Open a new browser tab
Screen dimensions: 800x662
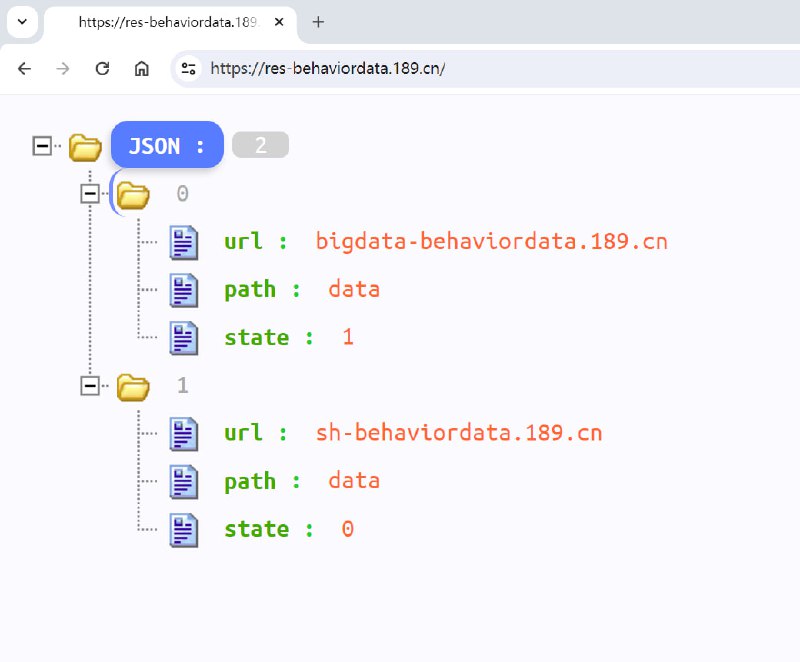pos(318,22)
